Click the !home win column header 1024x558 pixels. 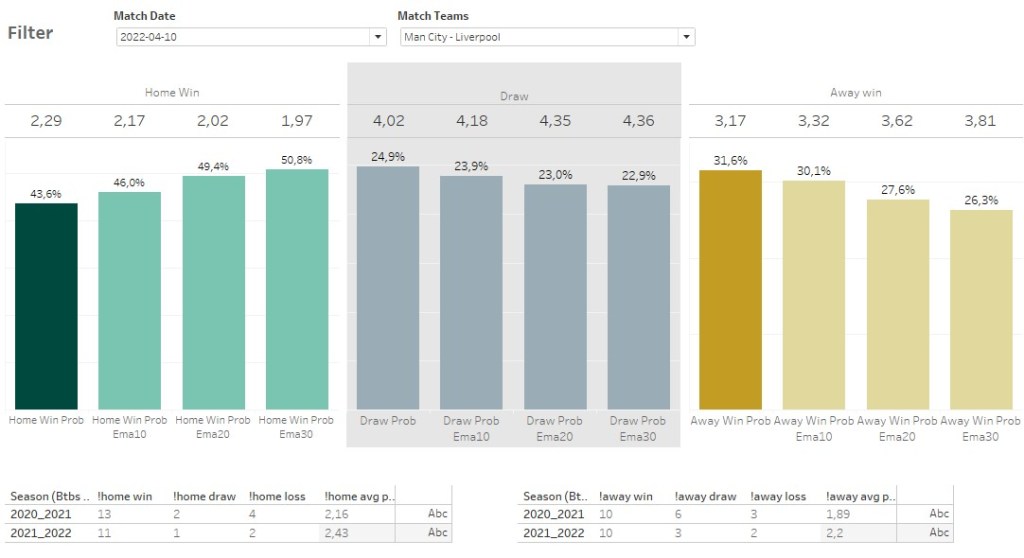125,496
